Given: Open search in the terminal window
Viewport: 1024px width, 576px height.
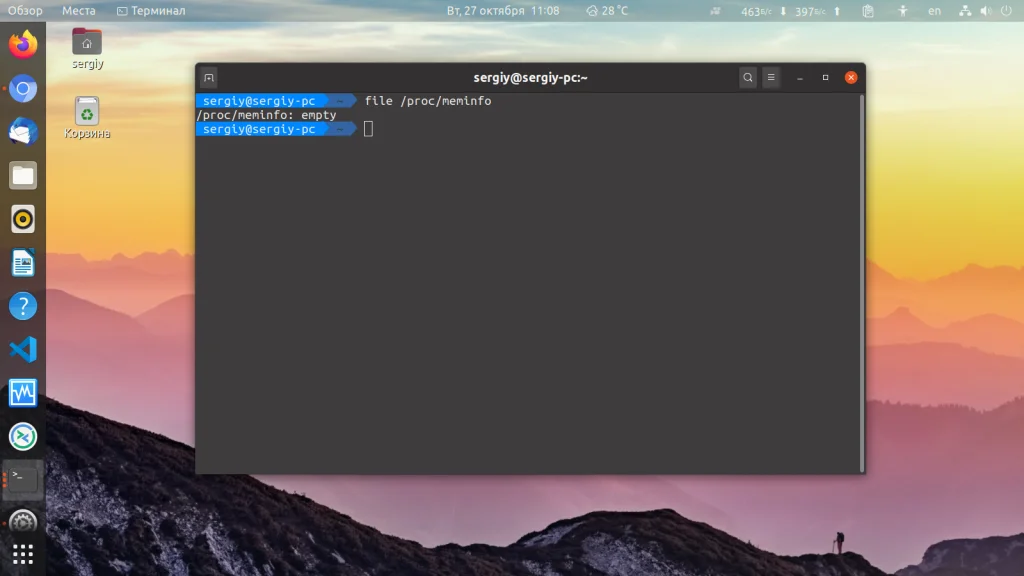Looking at the screenshot, I should [x=747, y=77].
